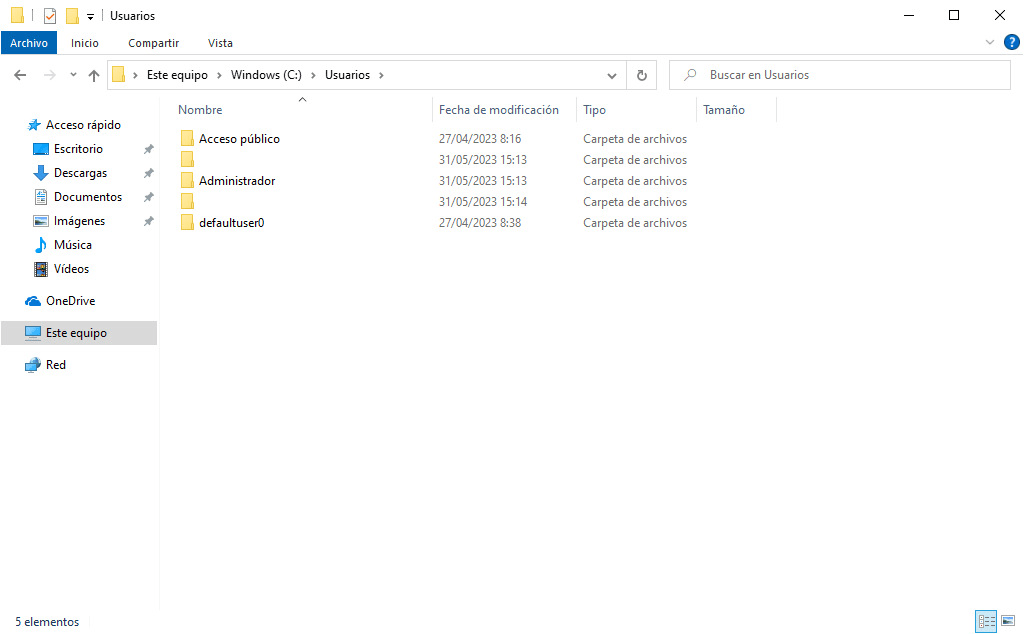
Task: Switch to details view layout
Action: [x=986, y=622]
